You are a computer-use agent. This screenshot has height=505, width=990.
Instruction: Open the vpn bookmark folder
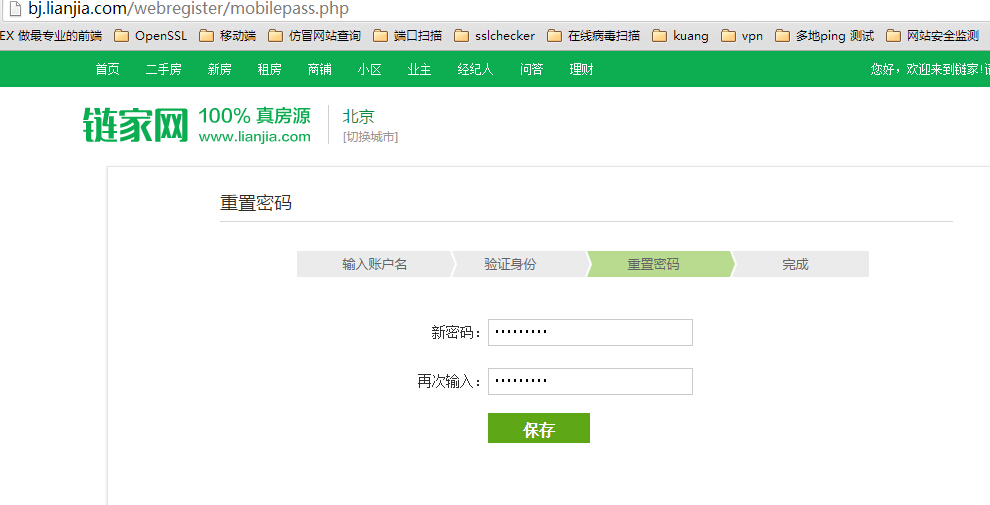[x=742, y=36]
